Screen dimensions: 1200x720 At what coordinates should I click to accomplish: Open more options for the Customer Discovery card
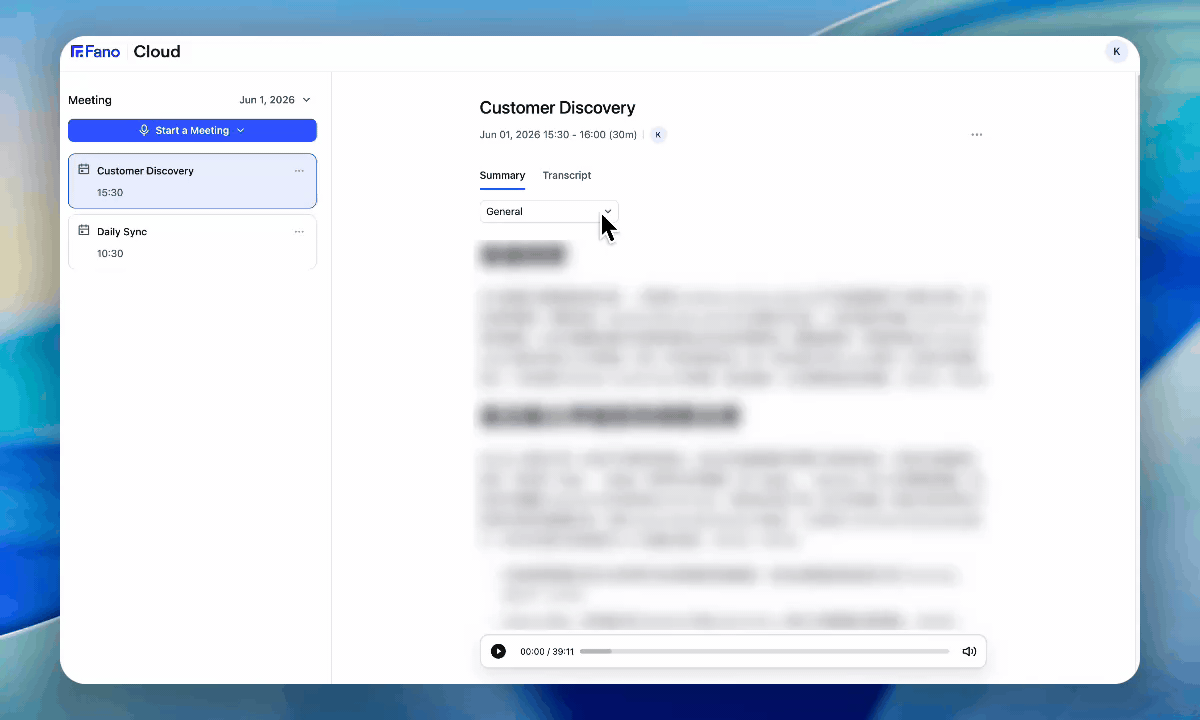[299, 171]
